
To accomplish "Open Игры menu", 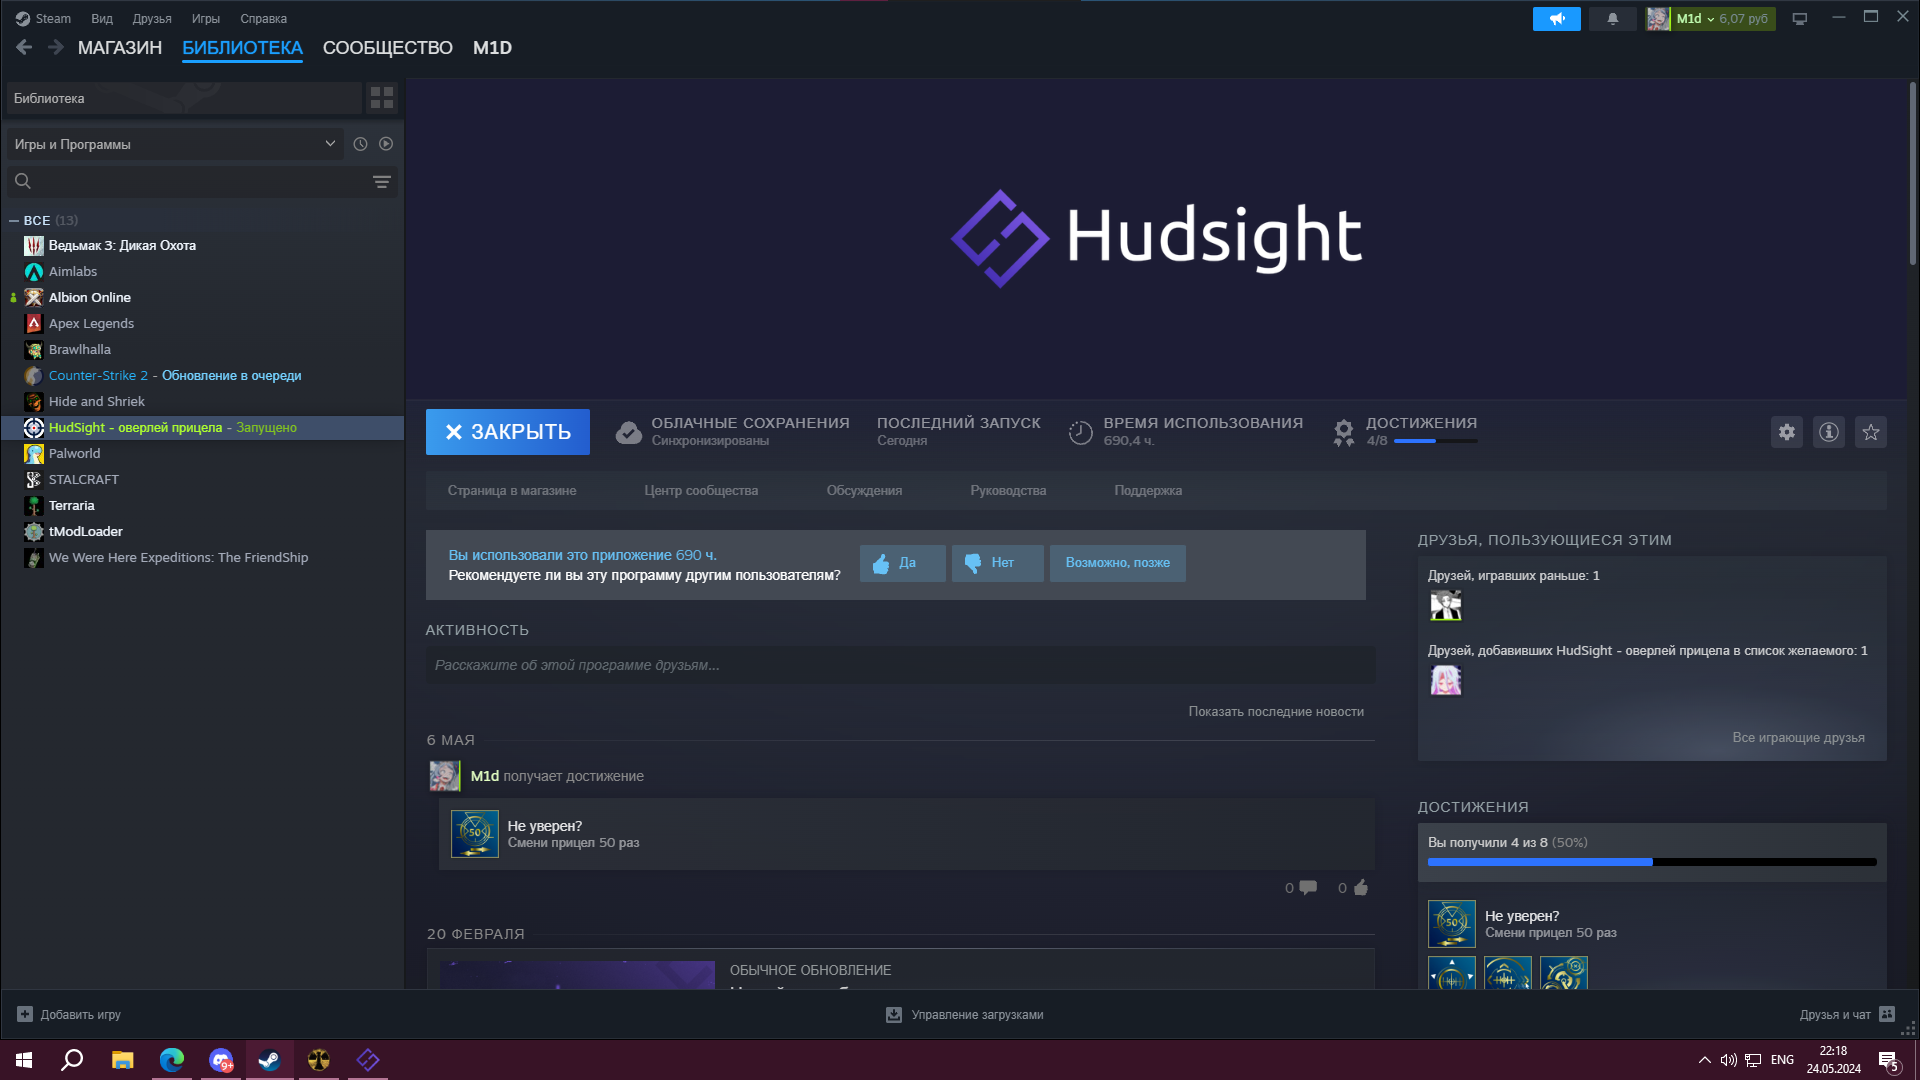I will pyautogui.click(x=206, y=19).
